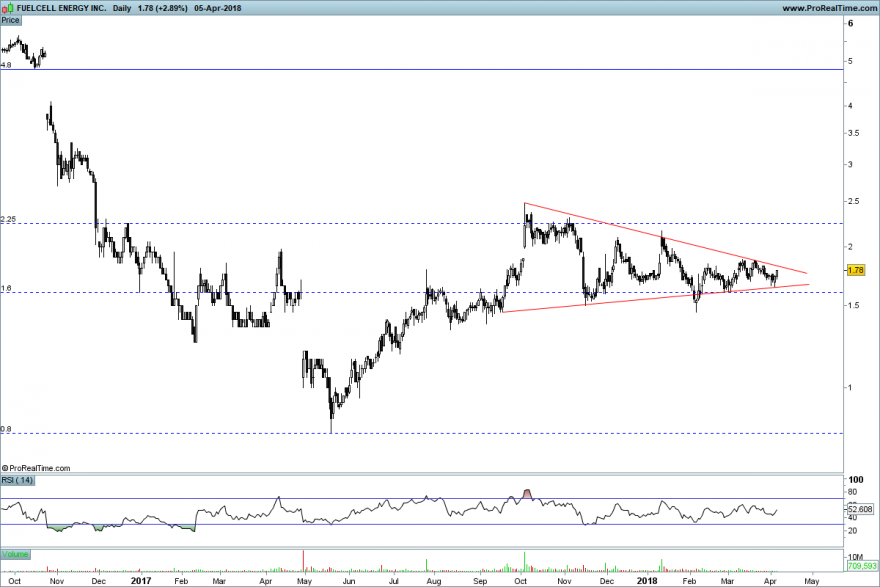Click the candlestick icon in the title bar
880x587 pixels.
coord(7,8)
